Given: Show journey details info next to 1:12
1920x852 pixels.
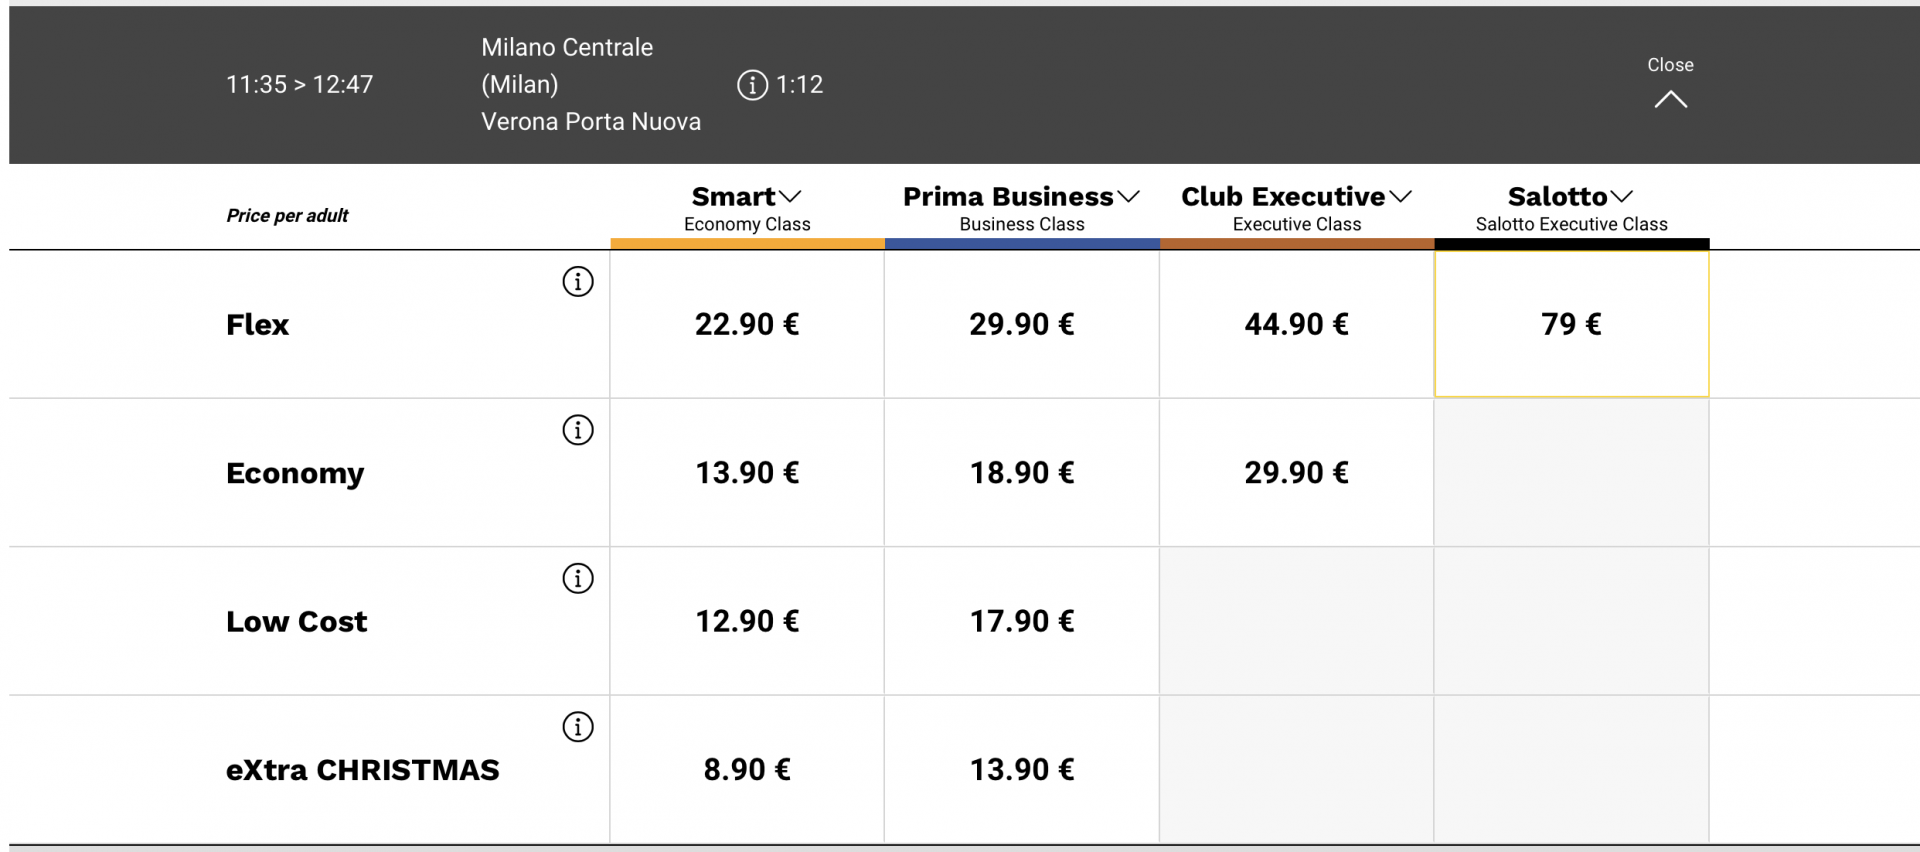Looking at the screenshot, I should [x=752, y=85].
